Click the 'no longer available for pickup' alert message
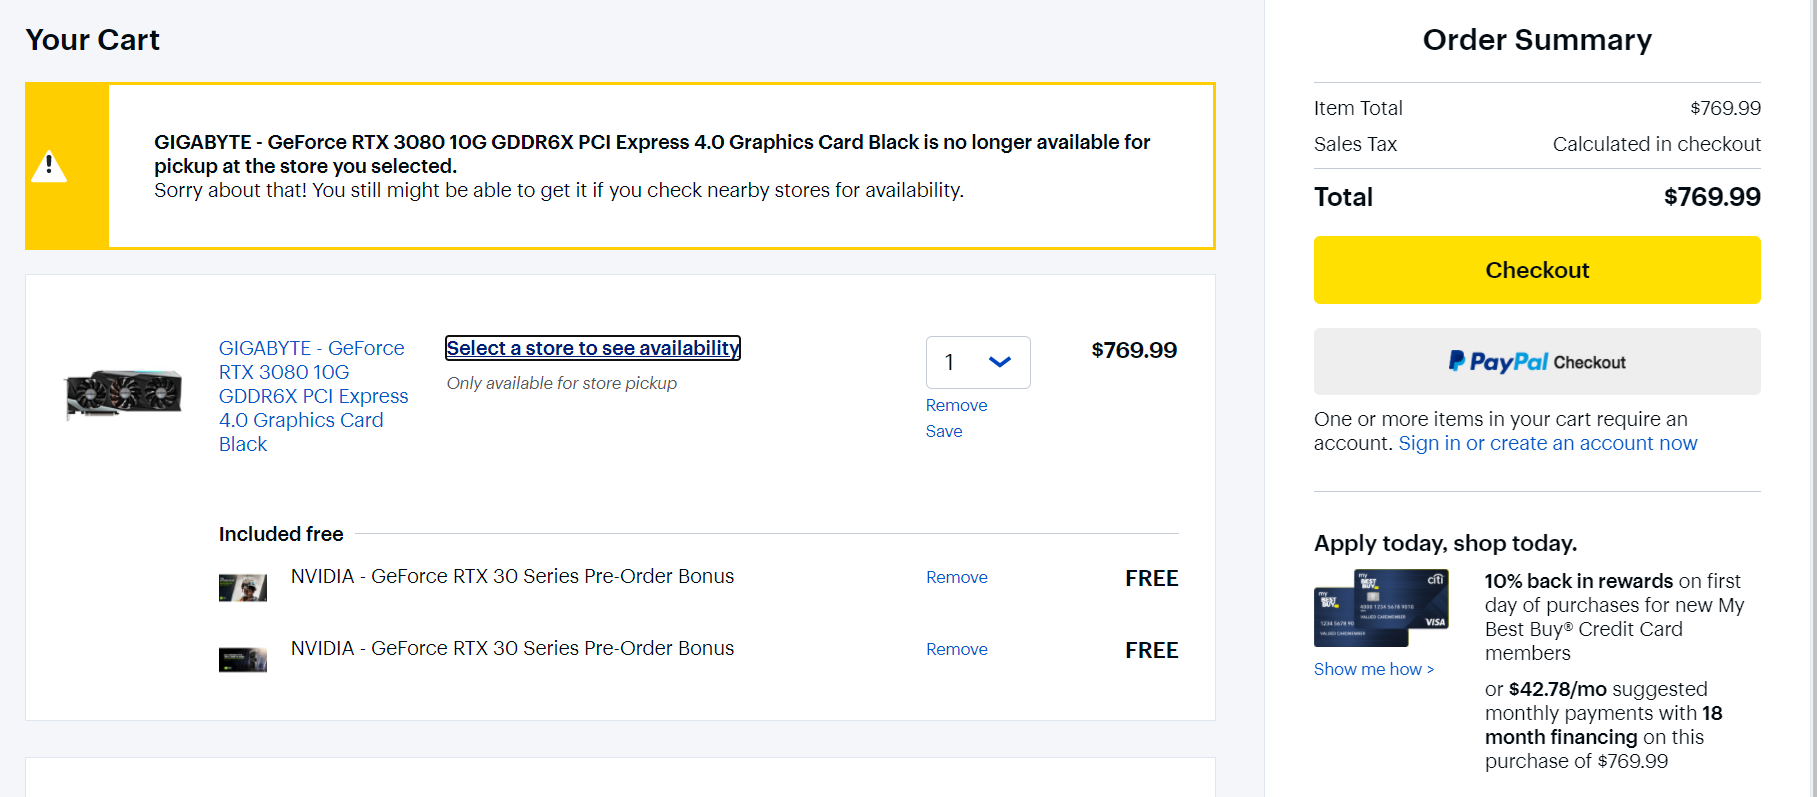The width and height of the screenshot is (1817, 797). 652,154
